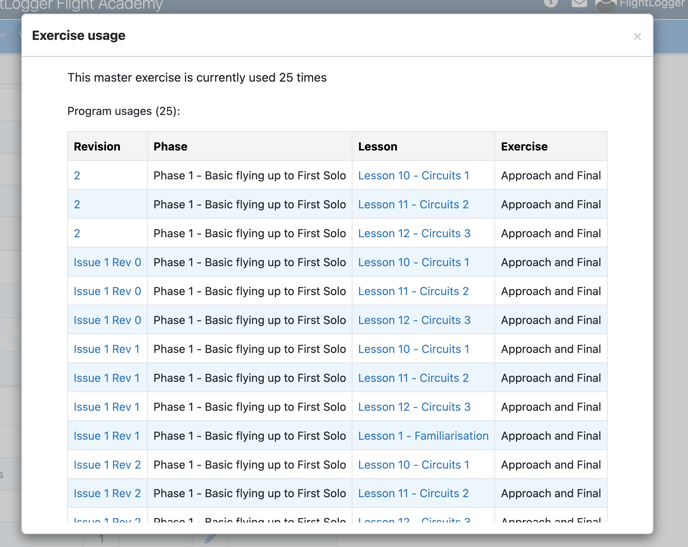Click the 'Exercise usage' dialog title
688x547 pixels.
coord(79,36)
